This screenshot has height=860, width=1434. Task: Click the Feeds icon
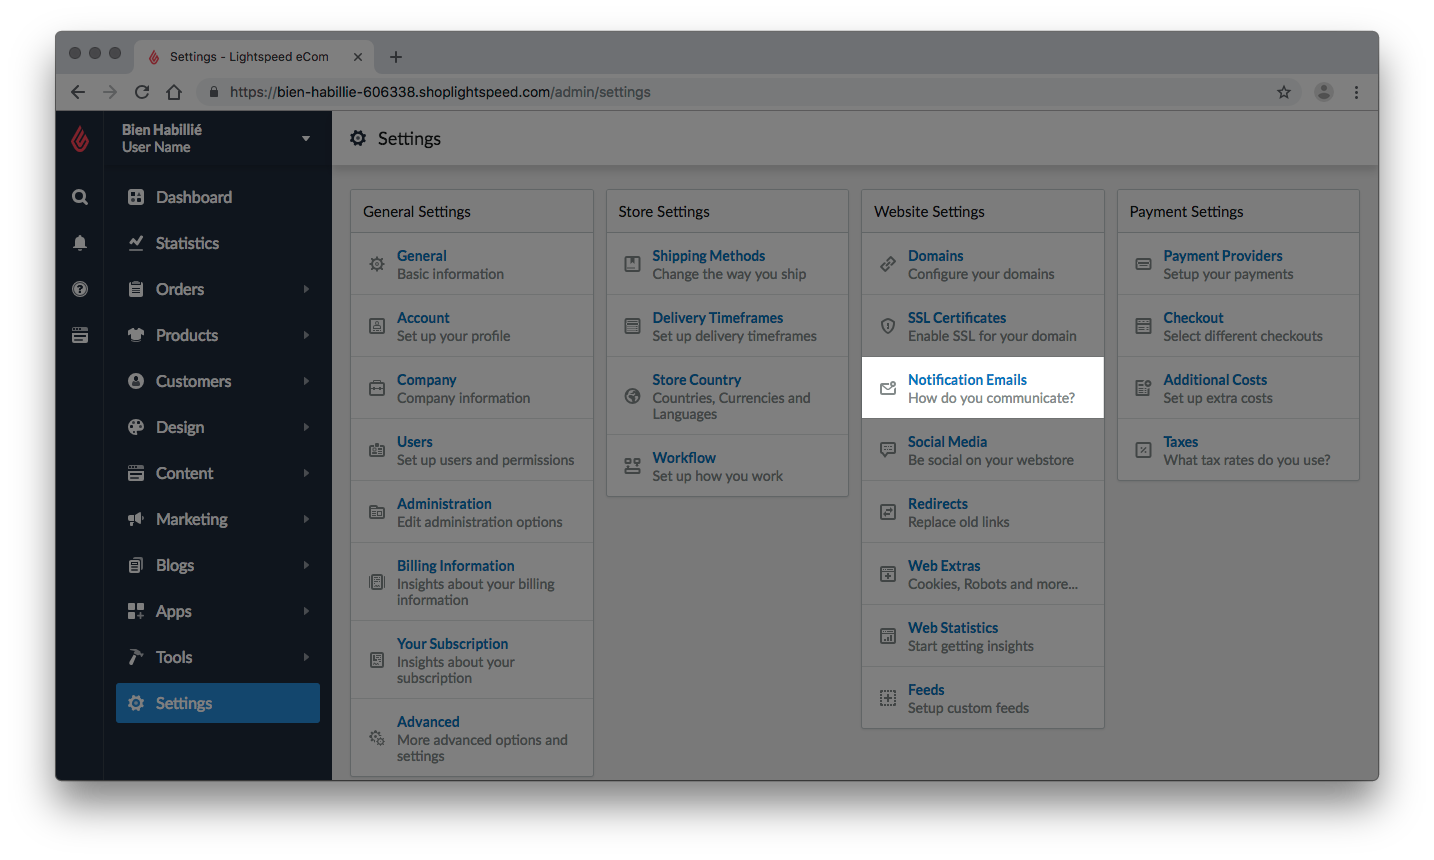888,698
